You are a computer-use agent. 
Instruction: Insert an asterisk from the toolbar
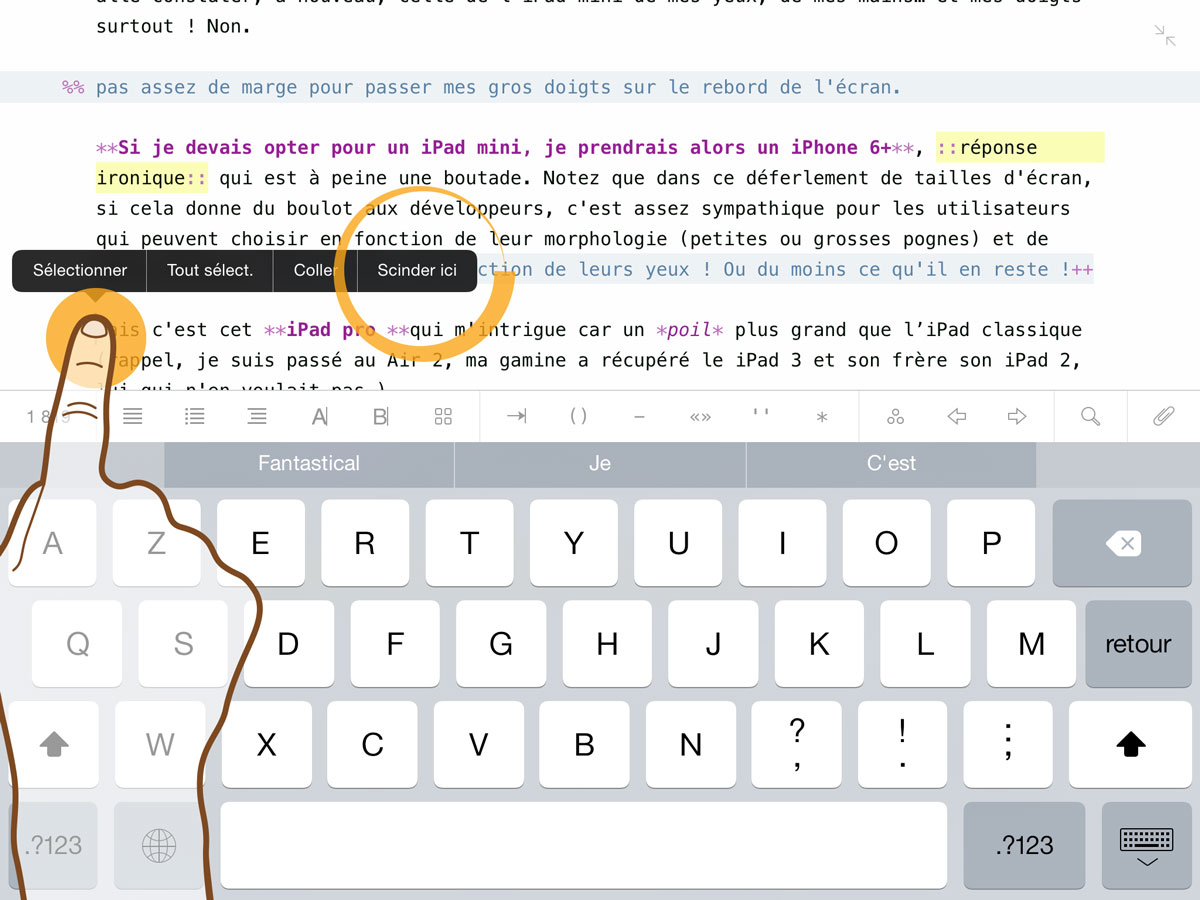point(822,418)
